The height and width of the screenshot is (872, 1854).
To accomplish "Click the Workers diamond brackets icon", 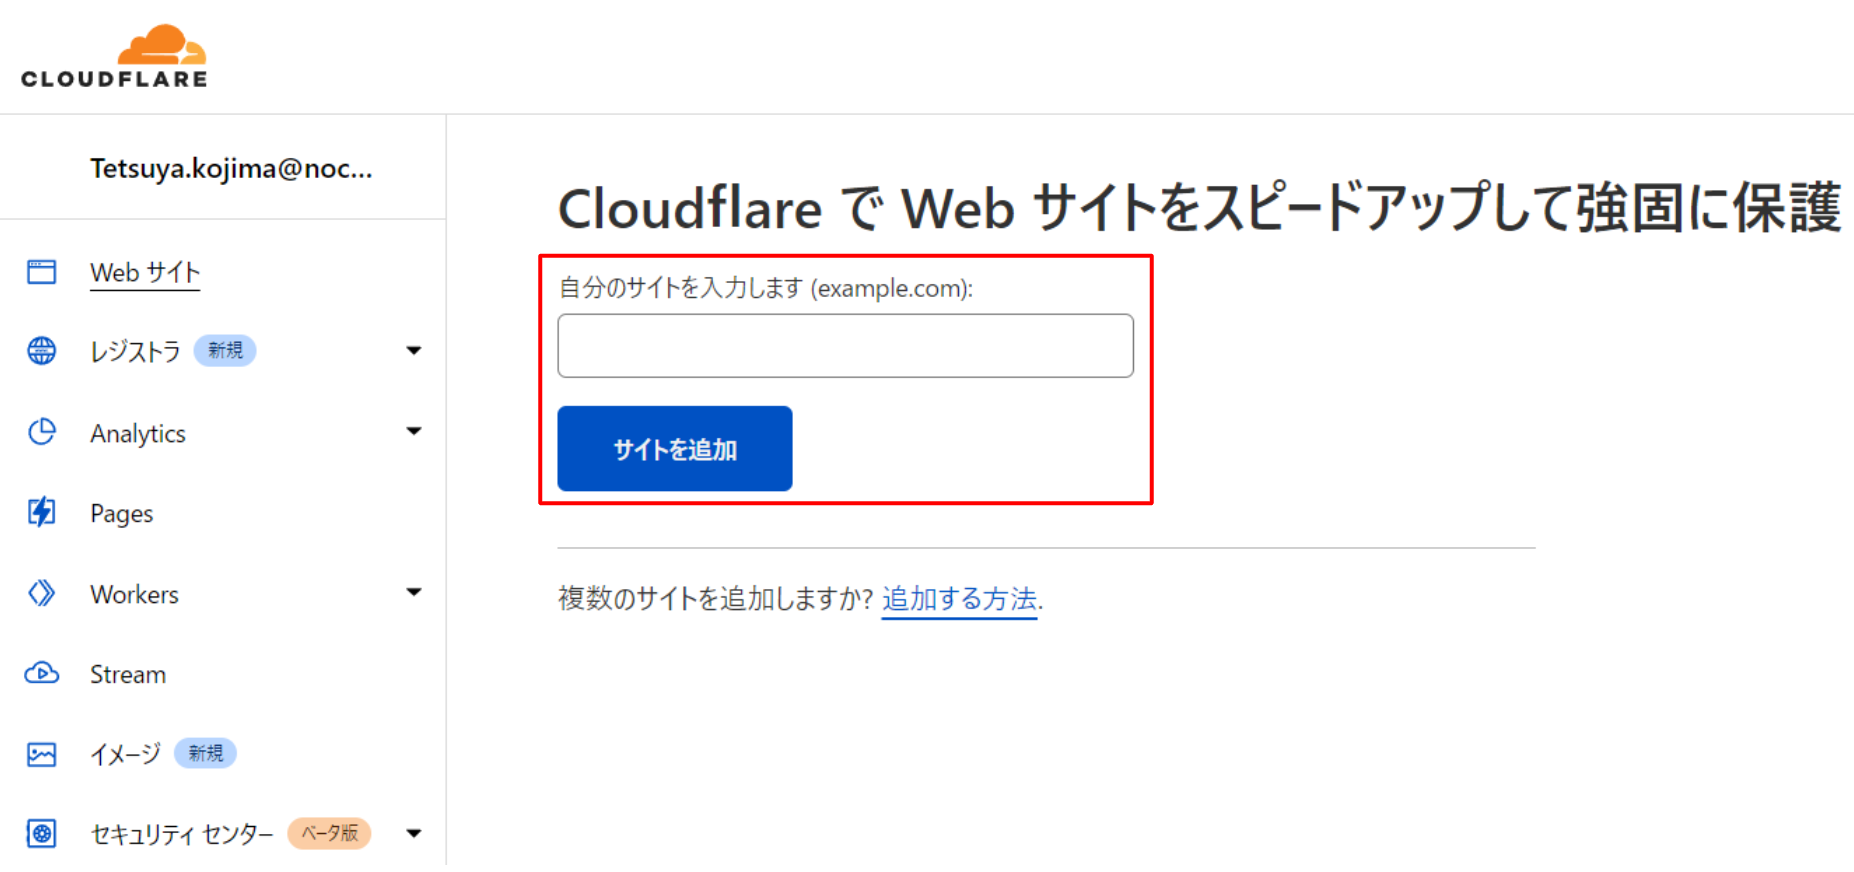I will click(x=42, y=593).
